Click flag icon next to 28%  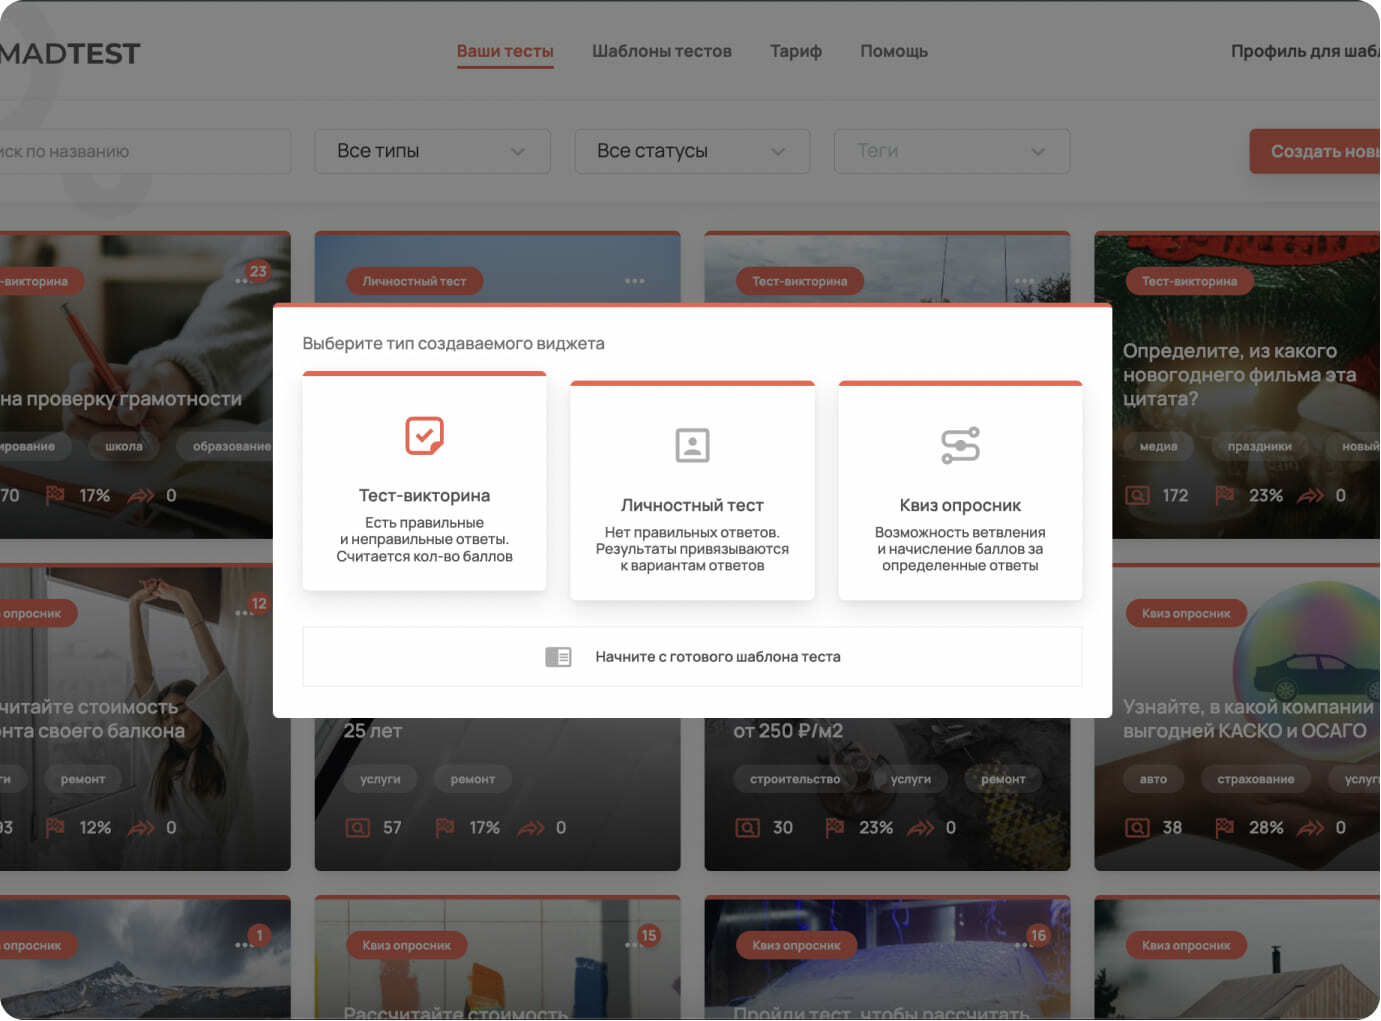pos(1224,828)
